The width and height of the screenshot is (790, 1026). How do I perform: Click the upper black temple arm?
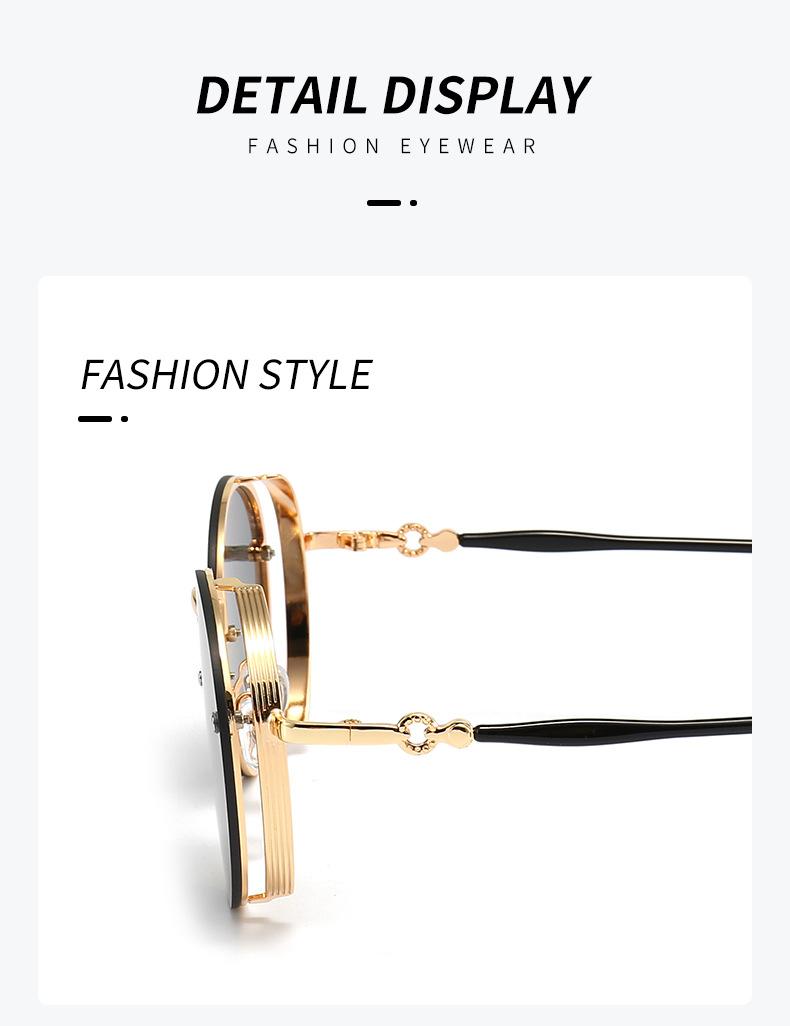[x=605, y=542]
